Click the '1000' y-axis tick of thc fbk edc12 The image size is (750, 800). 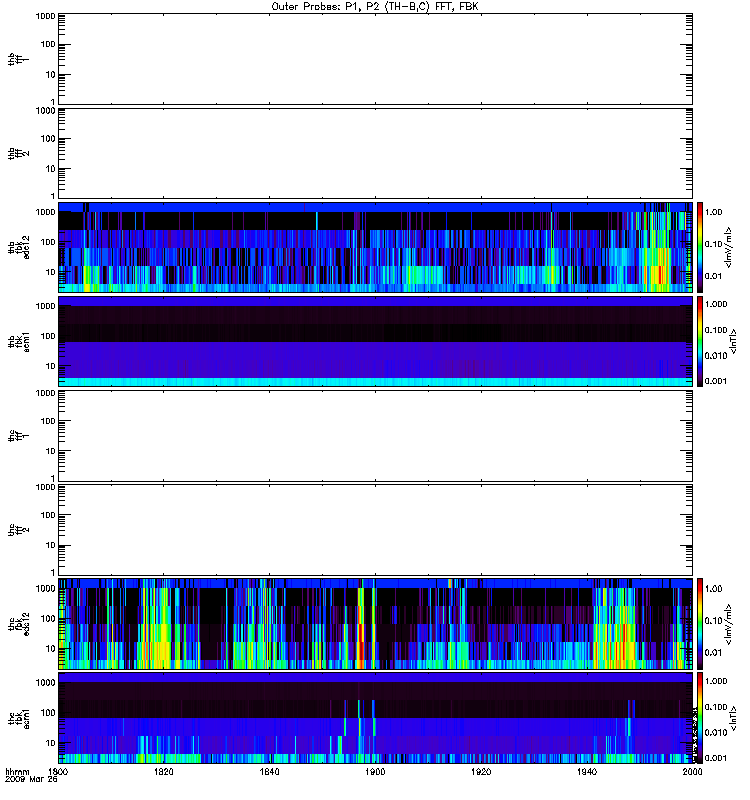(x=45, y=589)
